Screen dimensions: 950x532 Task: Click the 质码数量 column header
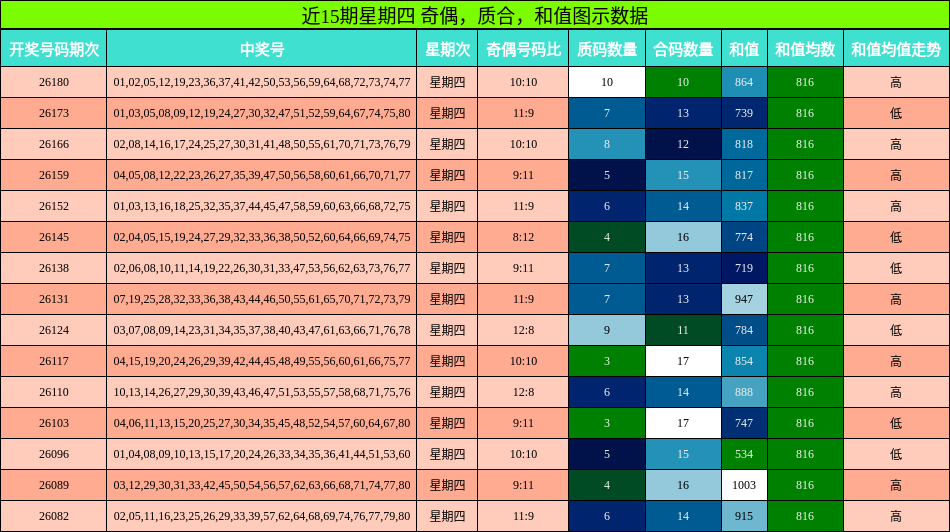[x=606, y=48]
